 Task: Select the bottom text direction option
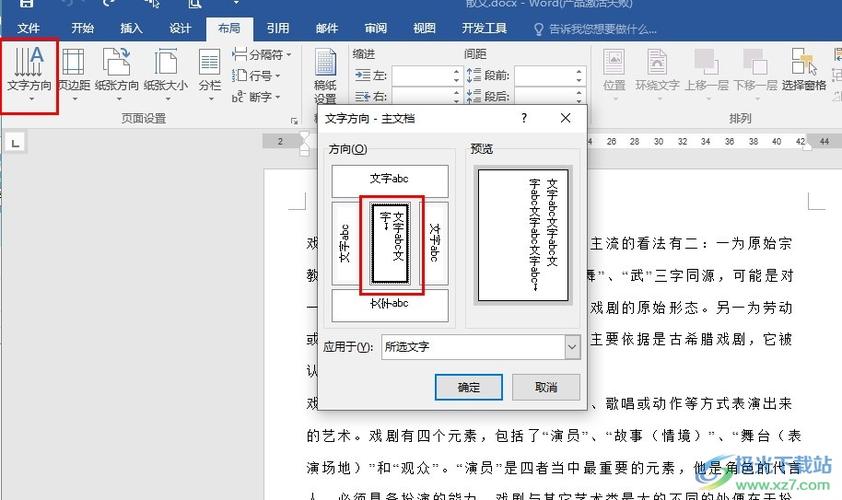pyautogui.click(x=390, y=306)
